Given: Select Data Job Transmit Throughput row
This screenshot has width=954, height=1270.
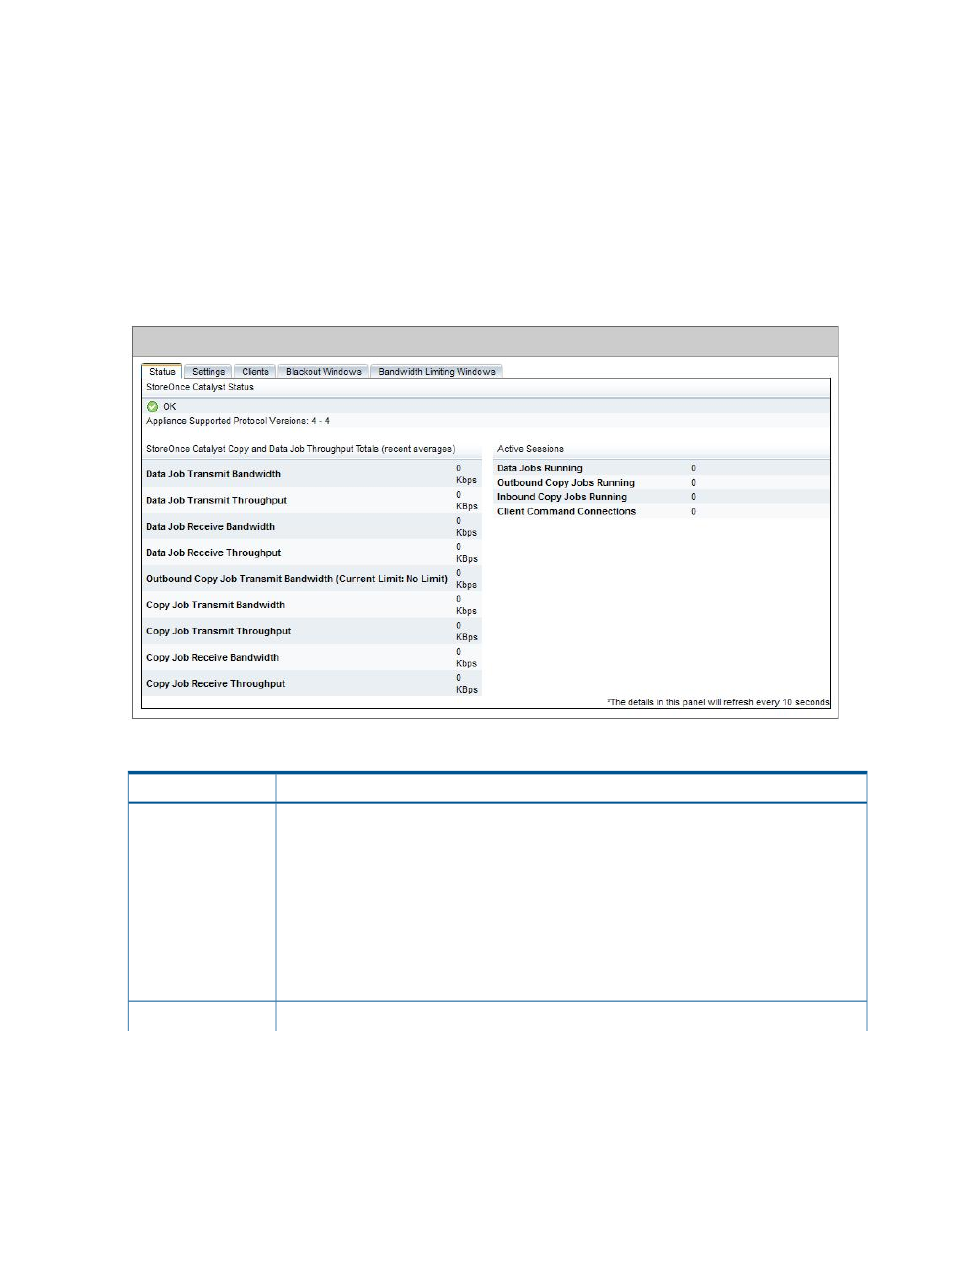Looking at the screenshot, I should pos(312,500).
